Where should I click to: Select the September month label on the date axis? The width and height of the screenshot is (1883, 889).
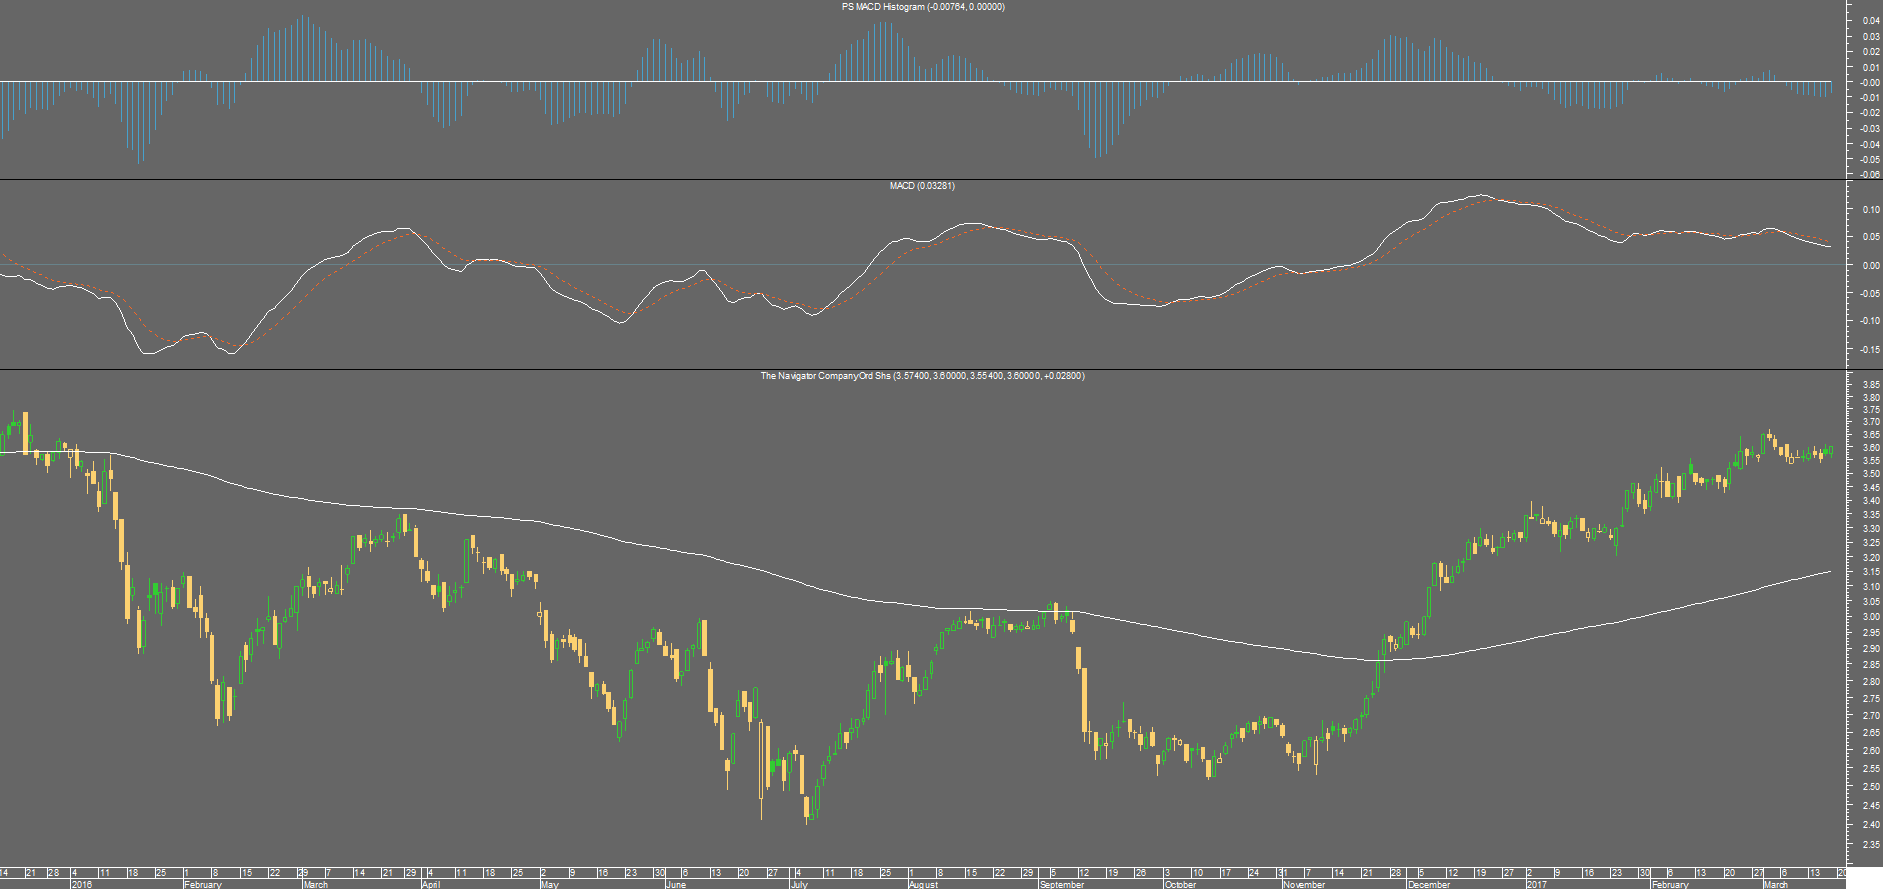pyautogui.click(x=1062, y=884)
